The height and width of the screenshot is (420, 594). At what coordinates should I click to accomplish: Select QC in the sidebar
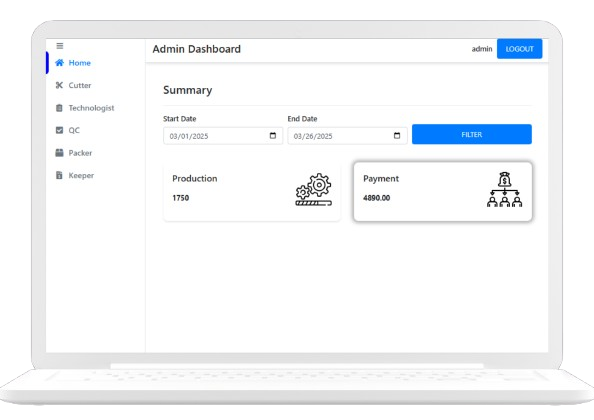tap(74, 130)
